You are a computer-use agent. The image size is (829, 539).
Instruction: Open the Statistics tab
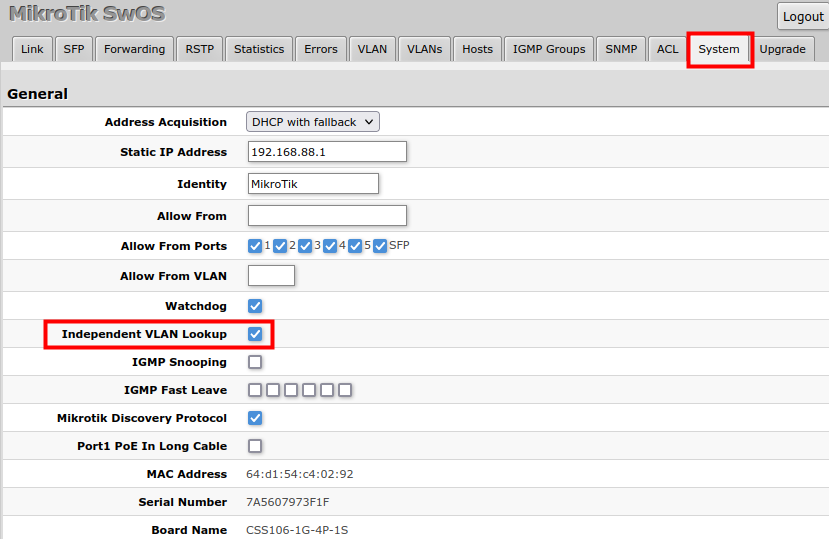click(x=259, y=49)
